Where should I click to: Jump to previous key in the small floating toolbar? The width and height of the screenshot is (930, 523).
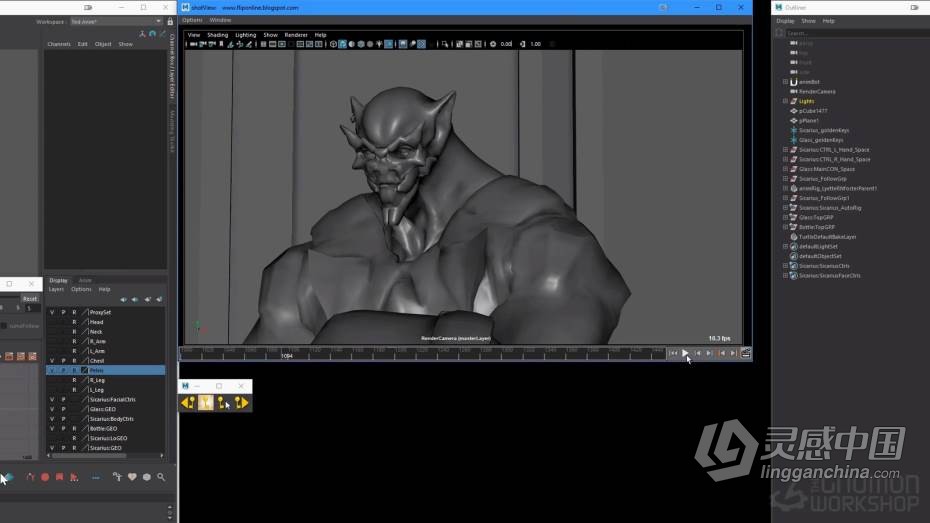tap(187, 403)
